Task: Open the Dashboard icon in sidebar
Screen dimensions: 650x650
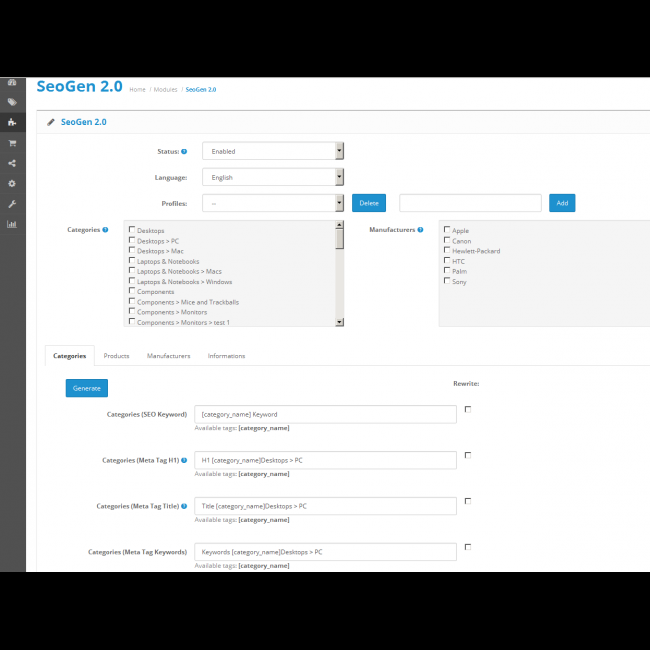Action: (x=12, y=82)
